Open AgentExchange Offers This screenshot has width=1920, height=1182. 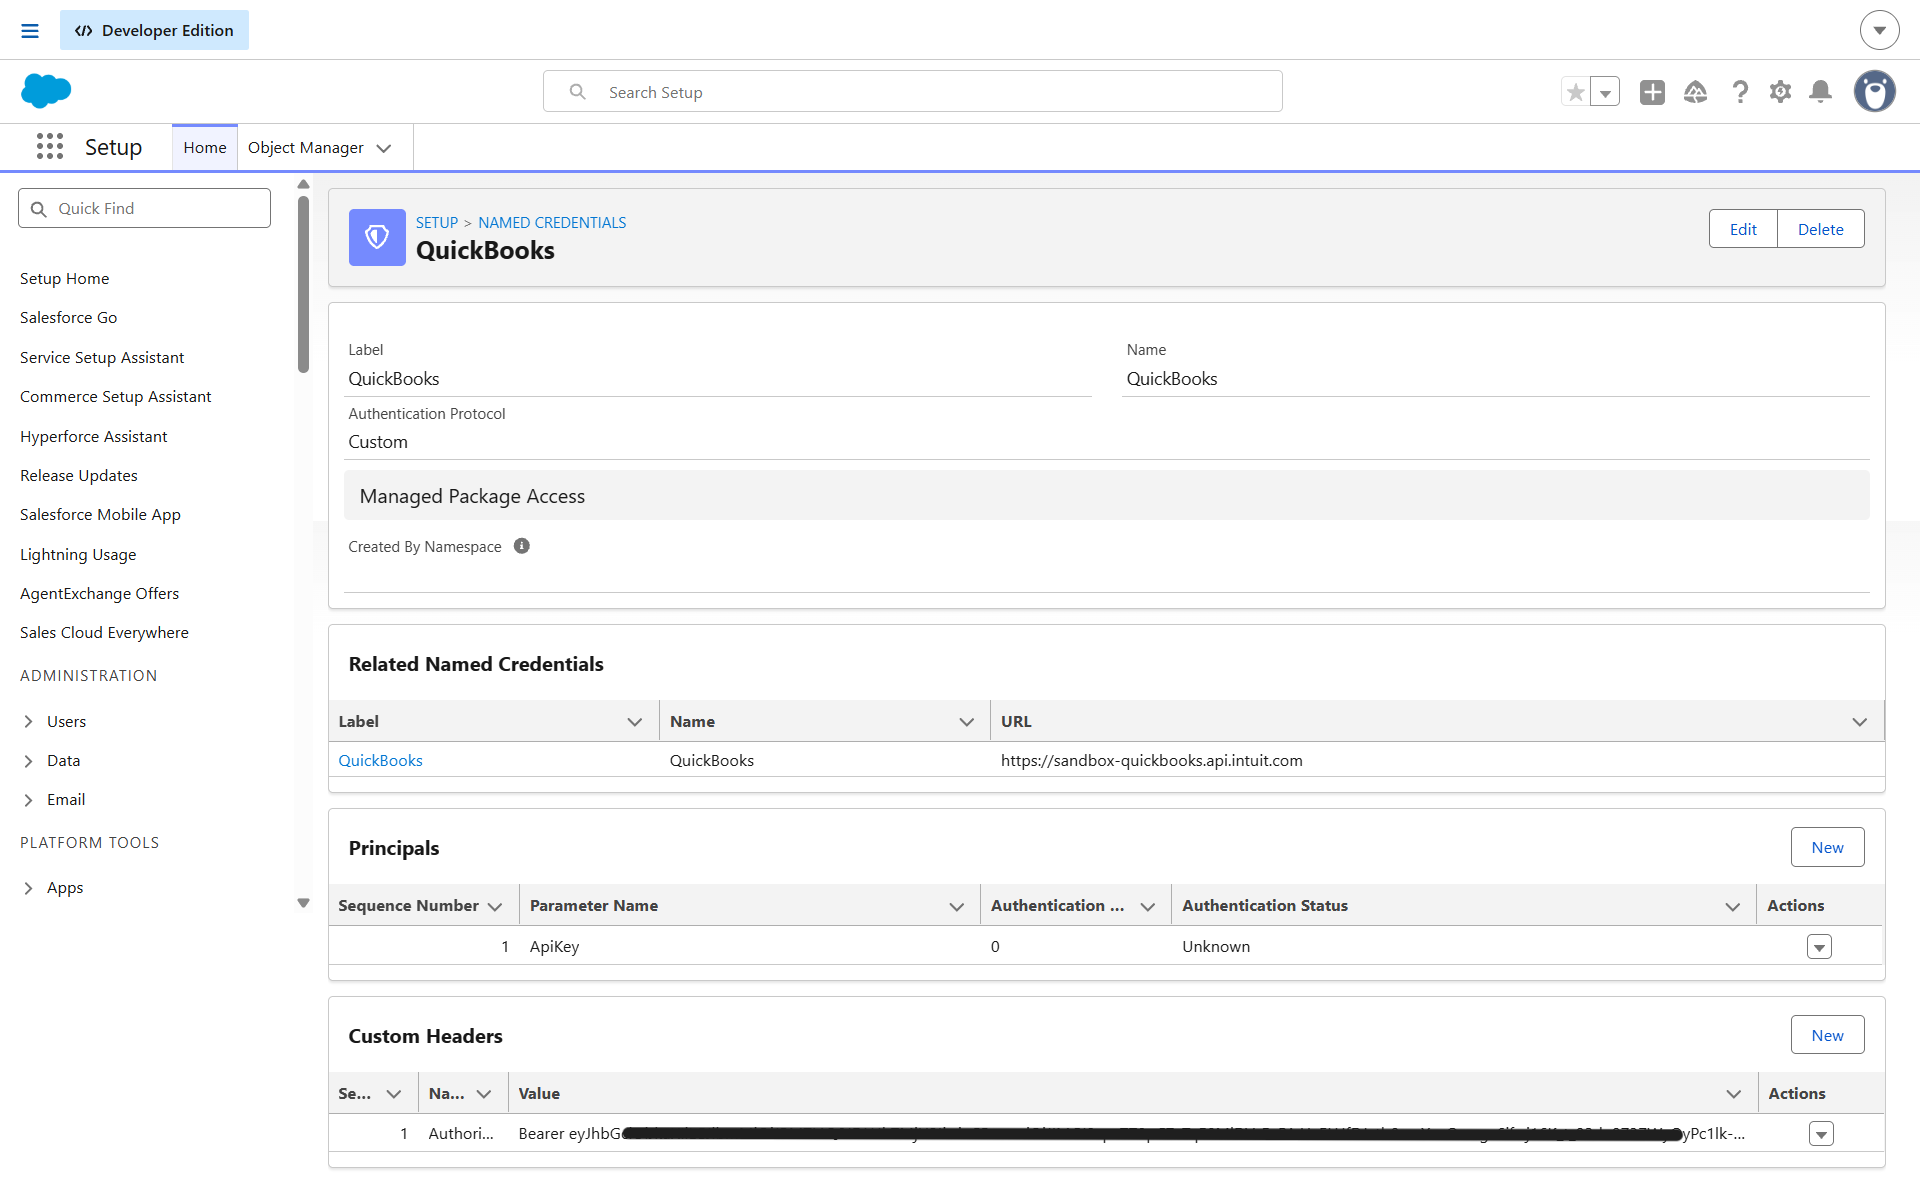[x=100, y=593]
